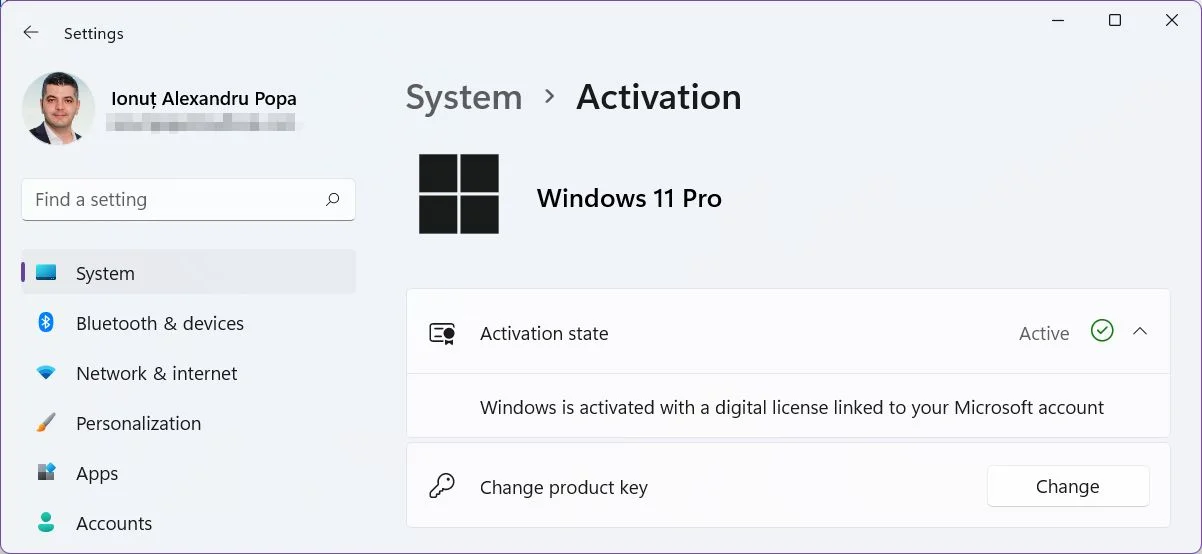Click the back arrow next to Settings
Image resolution: width=1202 pixels, height=554 pixels.
31,33
